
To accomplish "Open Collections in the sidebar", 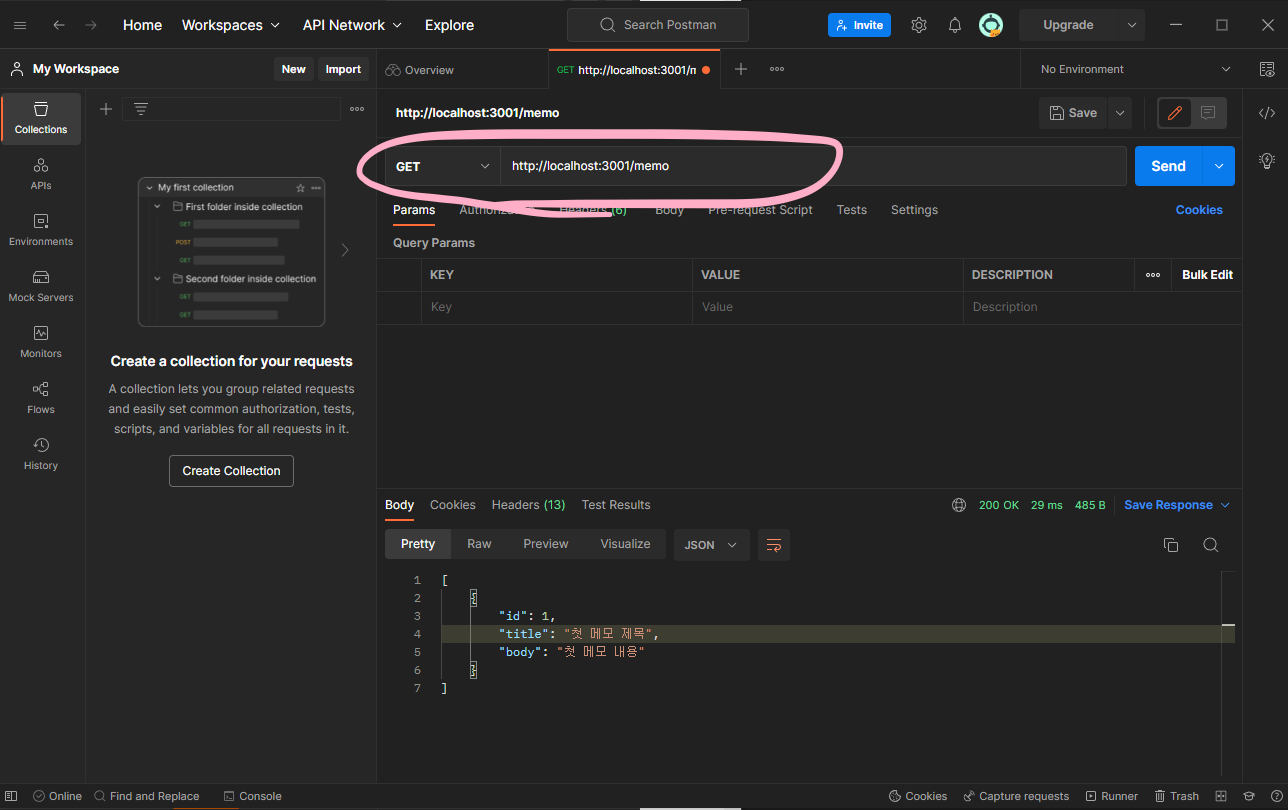I will tap(41, 118).
